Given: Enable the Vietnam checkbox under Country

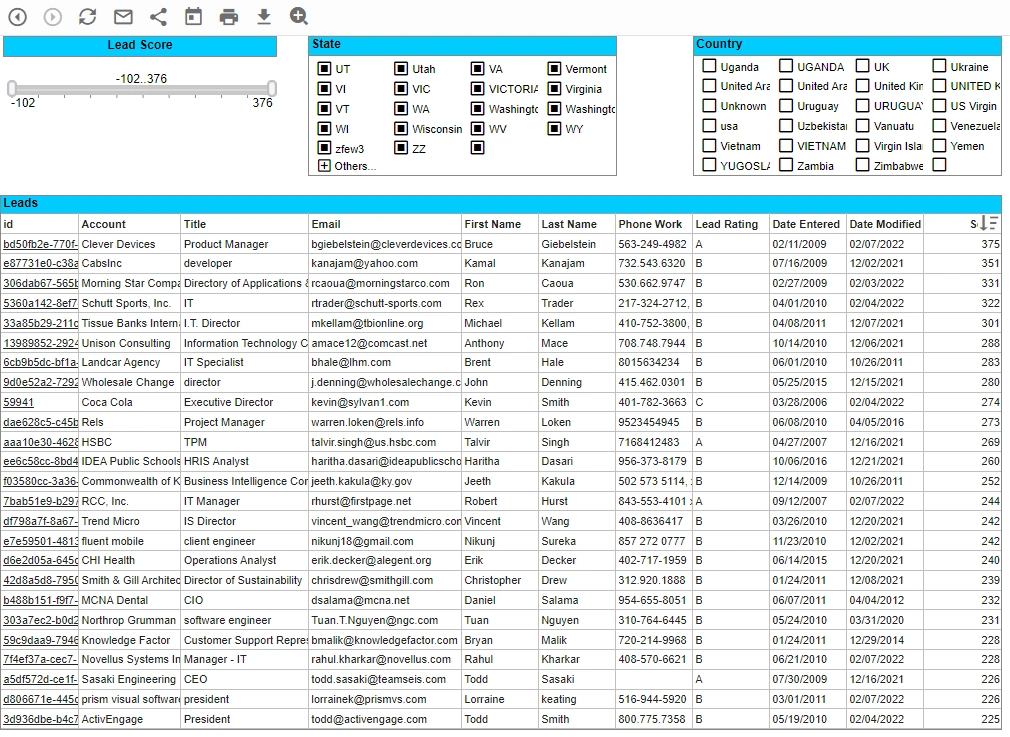Looking at the screenshot, I should tap(709, 145).
